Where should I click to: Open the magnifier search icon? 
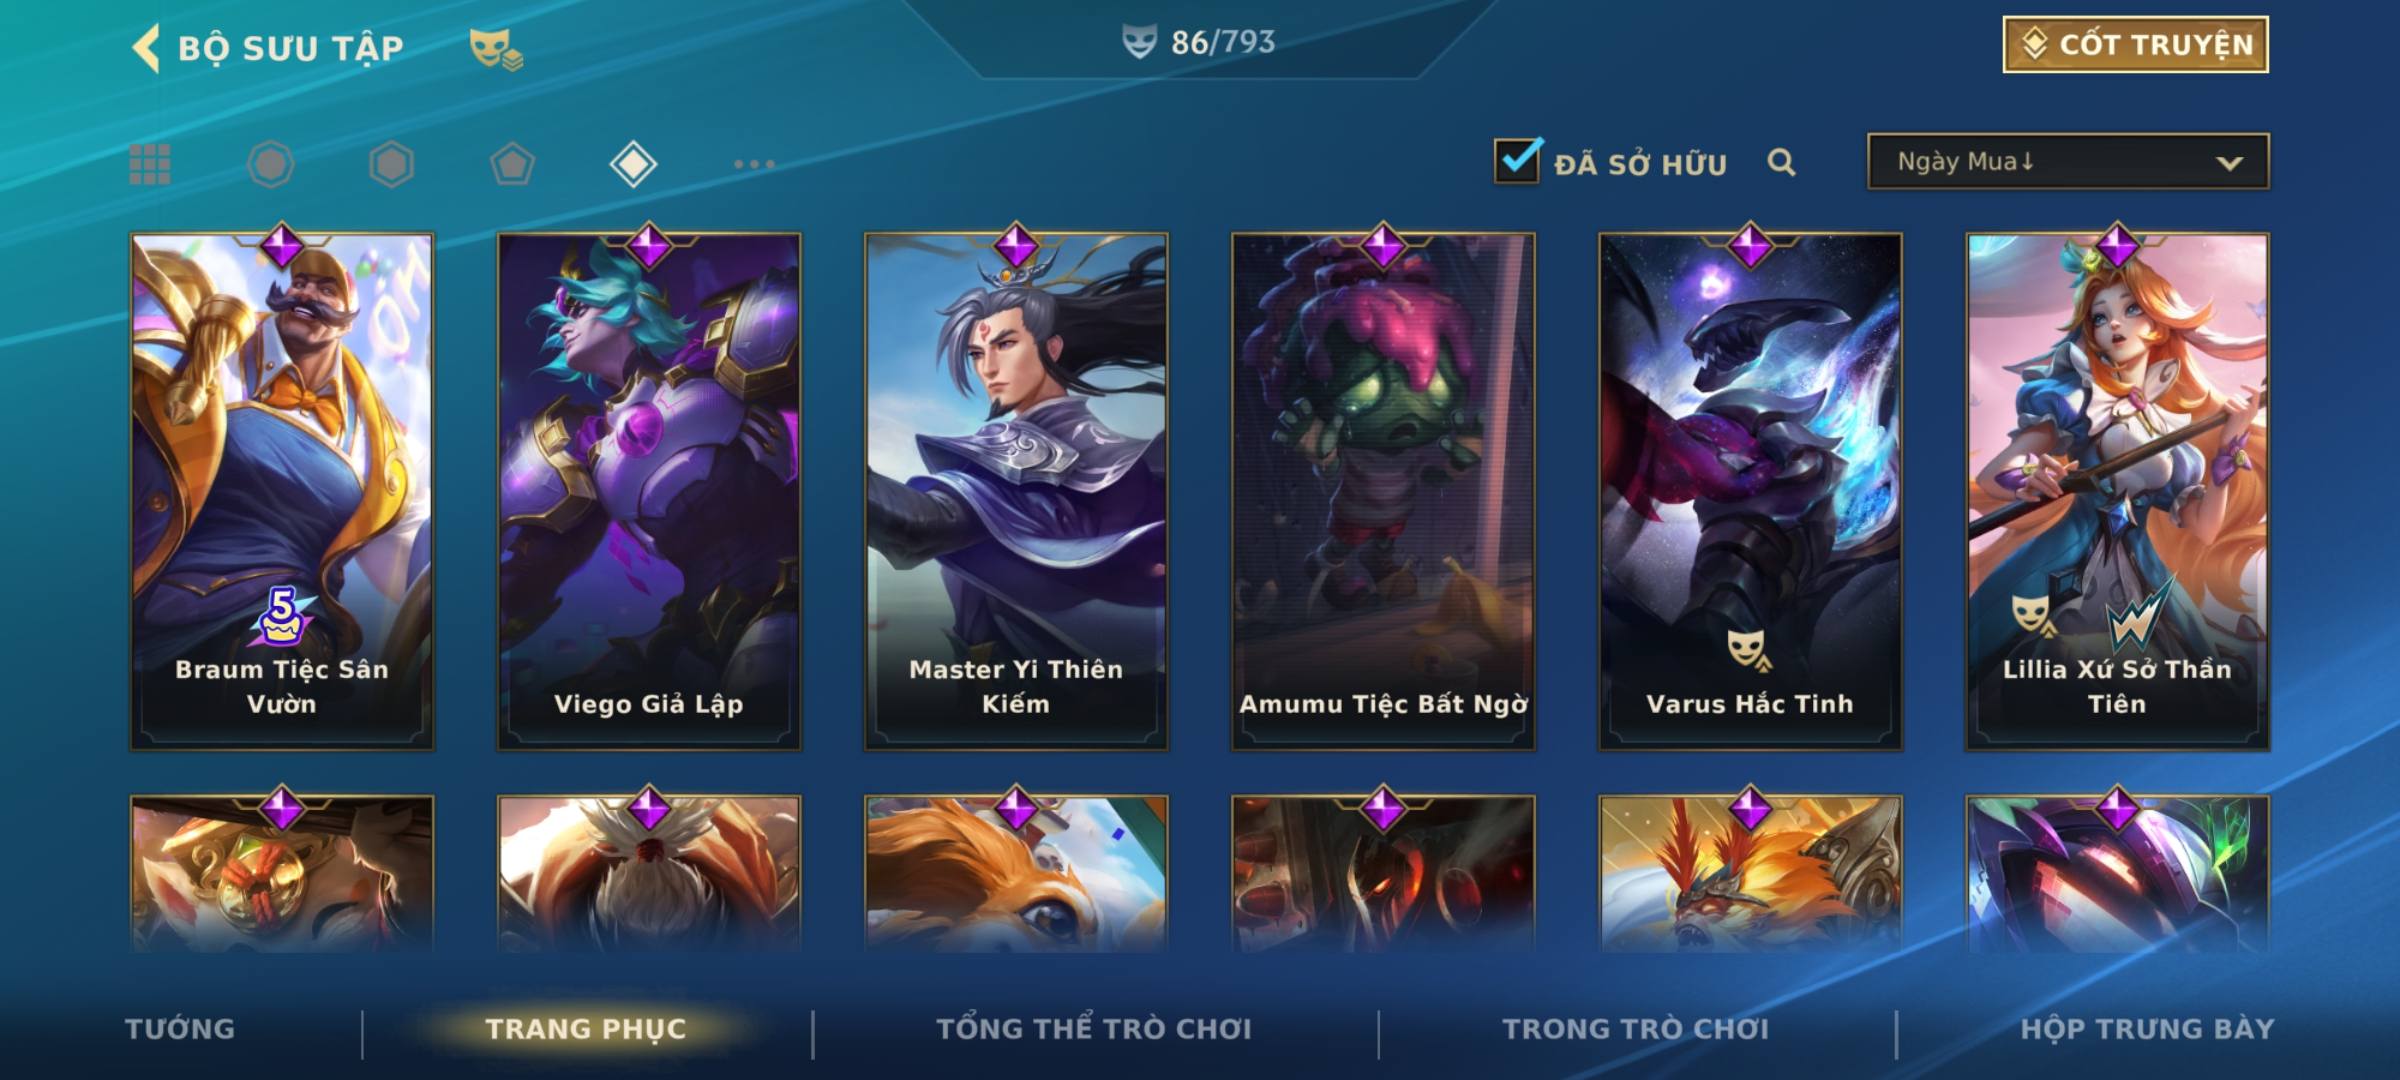1781,162
